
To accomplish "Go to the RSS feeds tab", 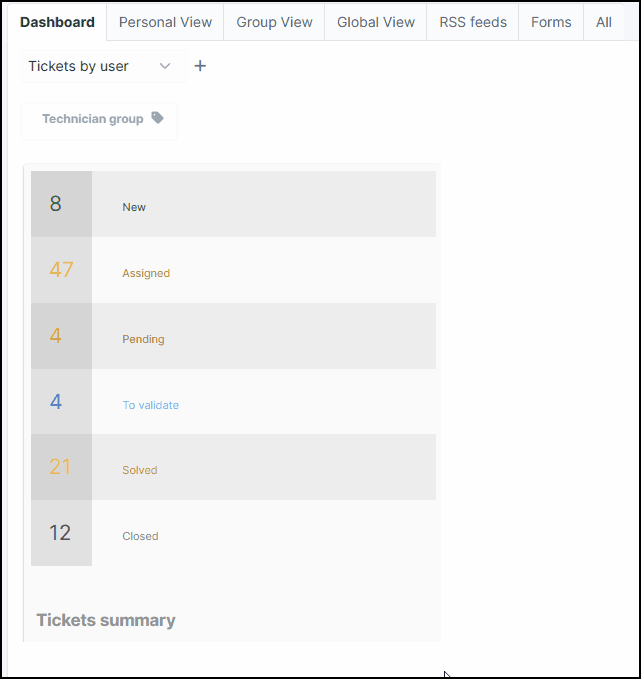I will (x=473, y=22).
